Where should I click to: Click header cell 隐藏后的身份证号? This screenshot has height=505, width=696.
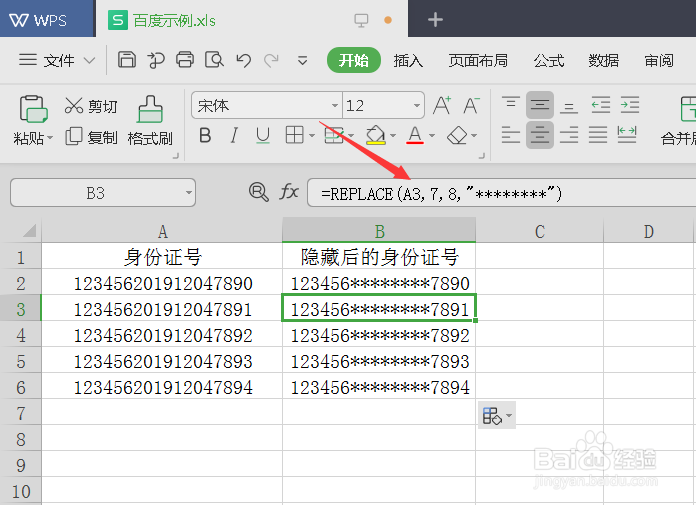pos(379,257)
